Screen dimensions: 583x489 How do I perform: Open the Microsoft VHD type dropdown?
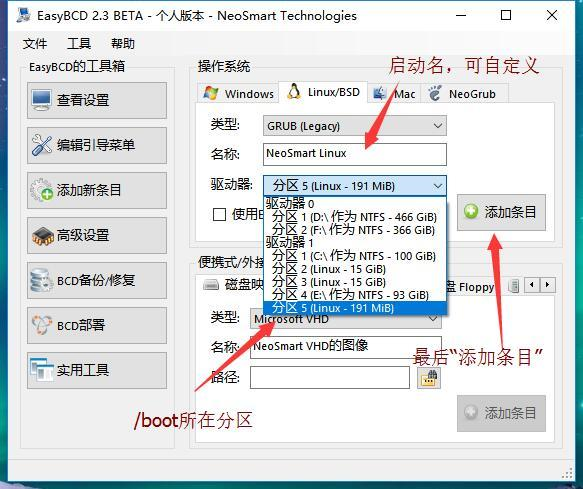point(346,319)
